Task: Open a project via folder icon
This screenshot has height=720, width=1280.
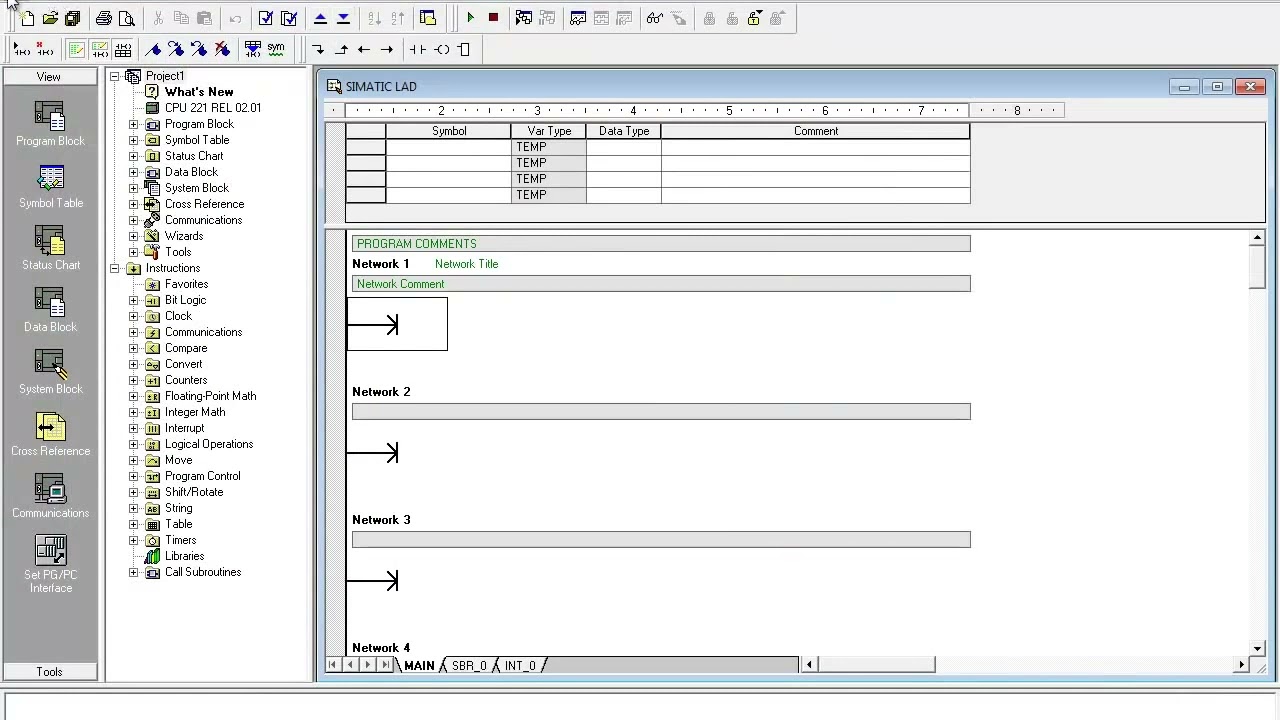Action: tap(50, 18)
